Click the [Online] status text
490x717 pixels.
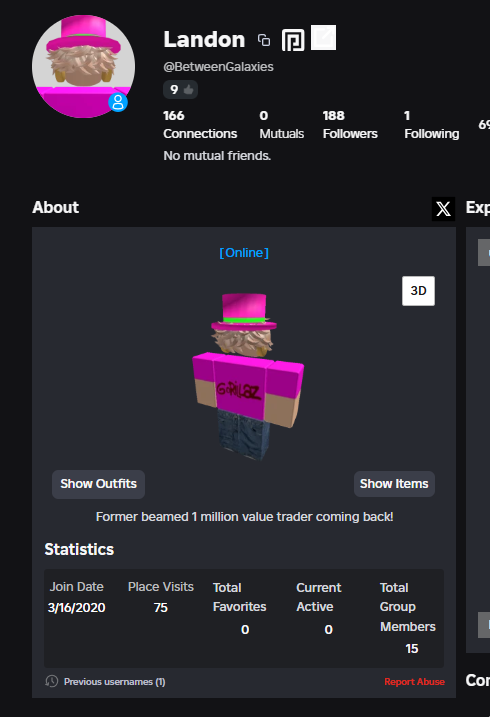[244, 253]
